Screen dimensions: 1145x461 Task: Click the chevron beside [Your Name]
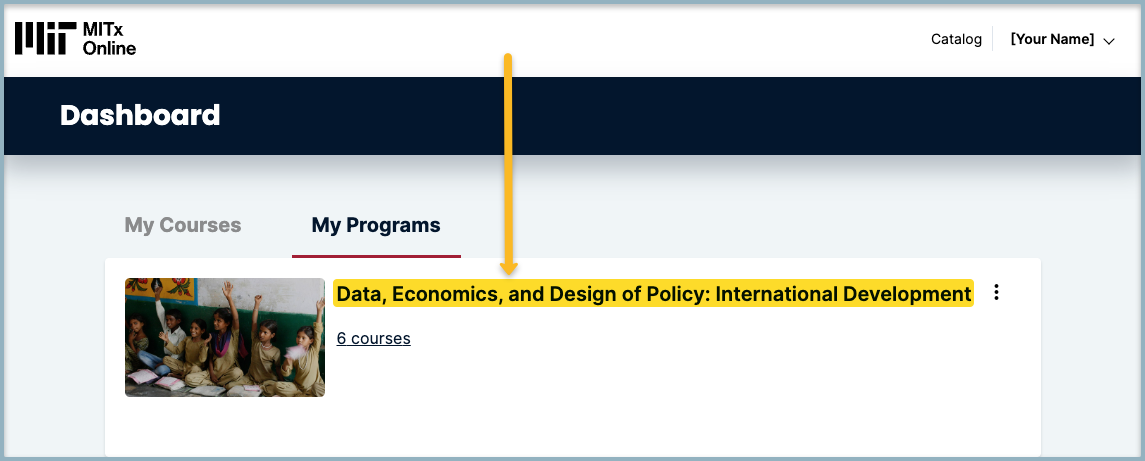point(1108,41)
